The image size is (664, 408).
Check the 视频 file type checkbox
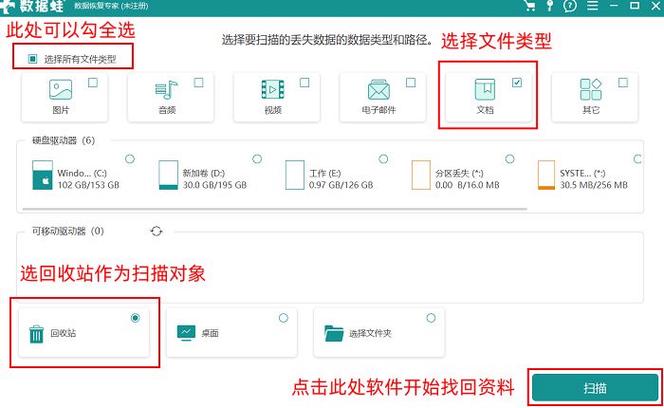(x=304, y=83)
